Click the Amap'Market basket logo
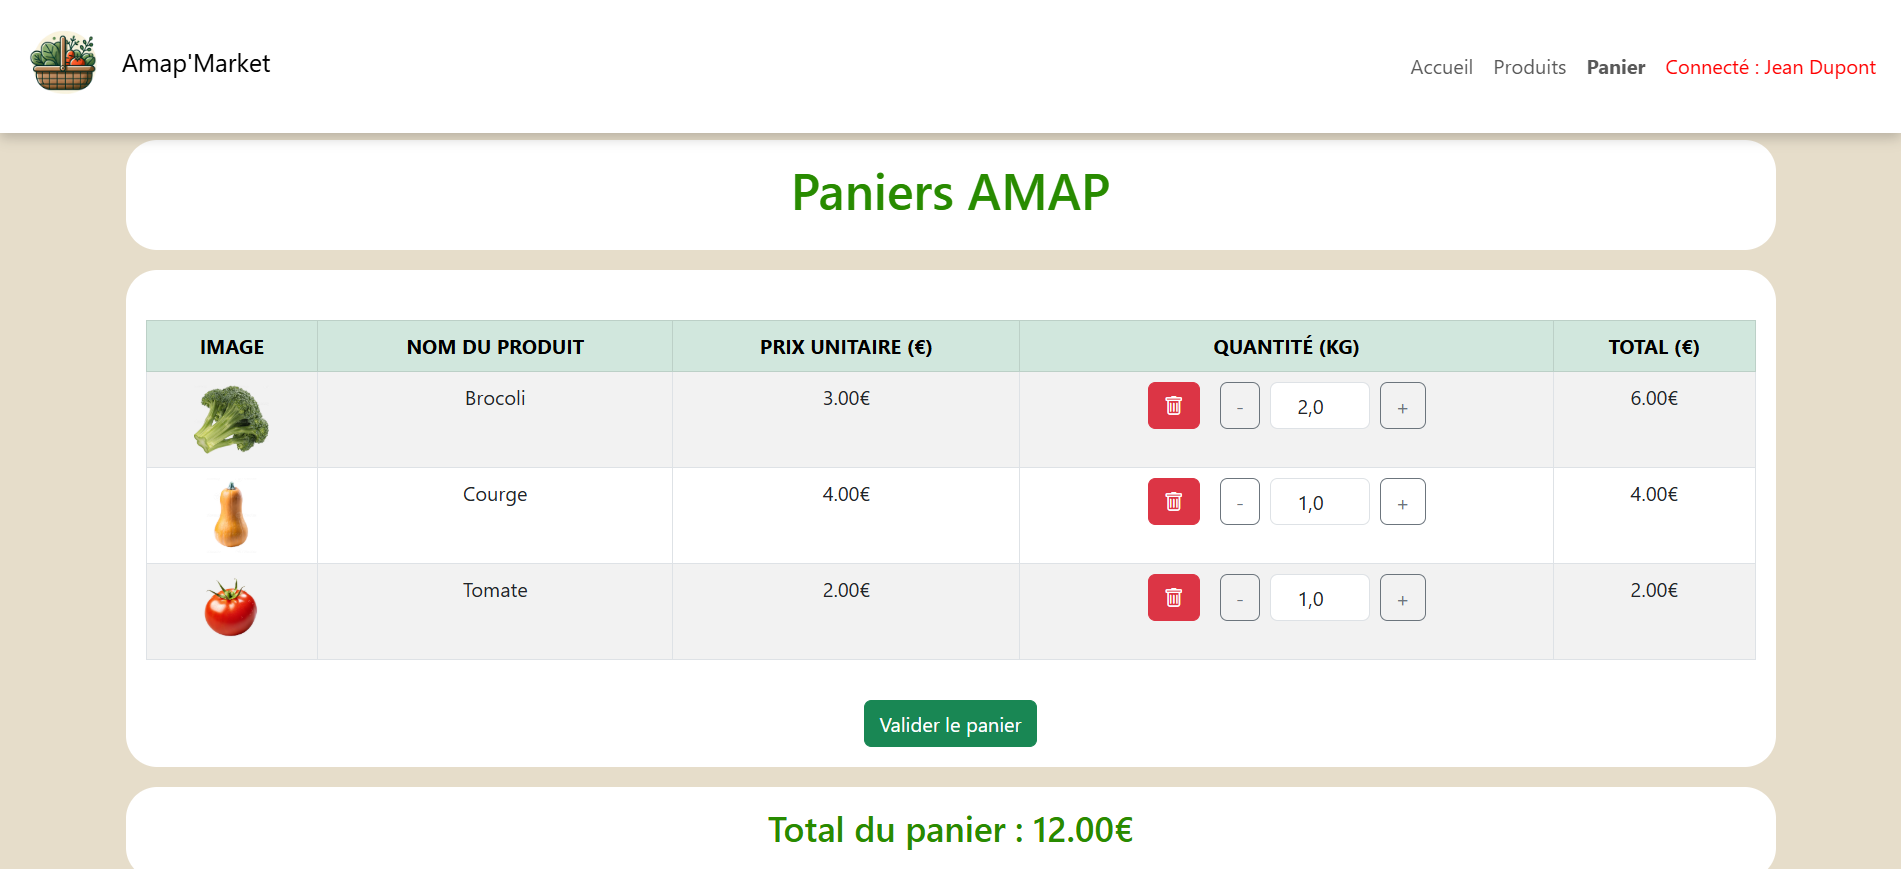Viewport: 1901px width, 869px height. 64,63
